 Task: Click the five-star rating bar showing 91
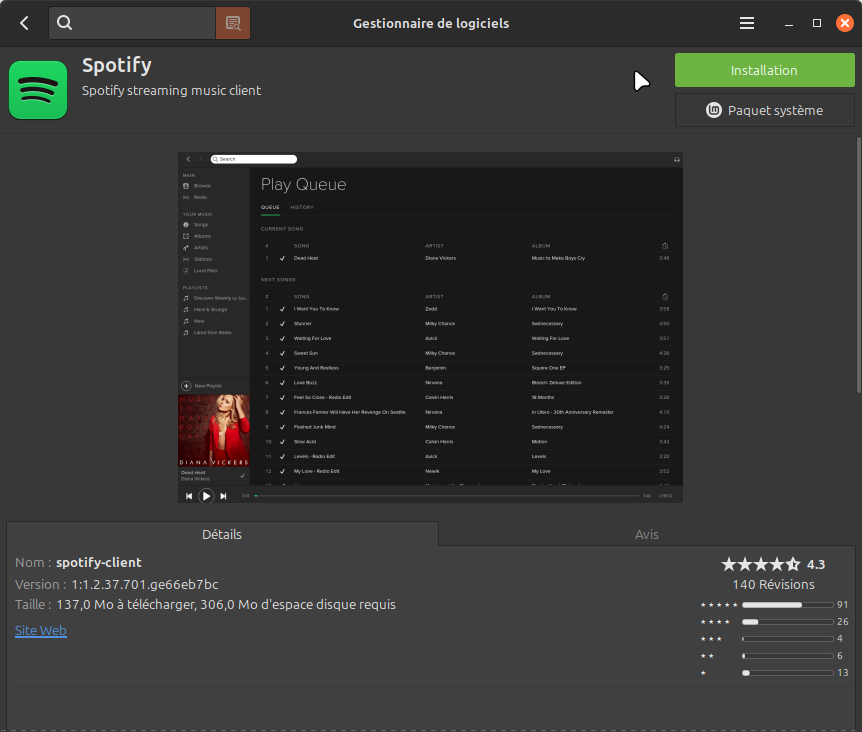click(787, 605)
